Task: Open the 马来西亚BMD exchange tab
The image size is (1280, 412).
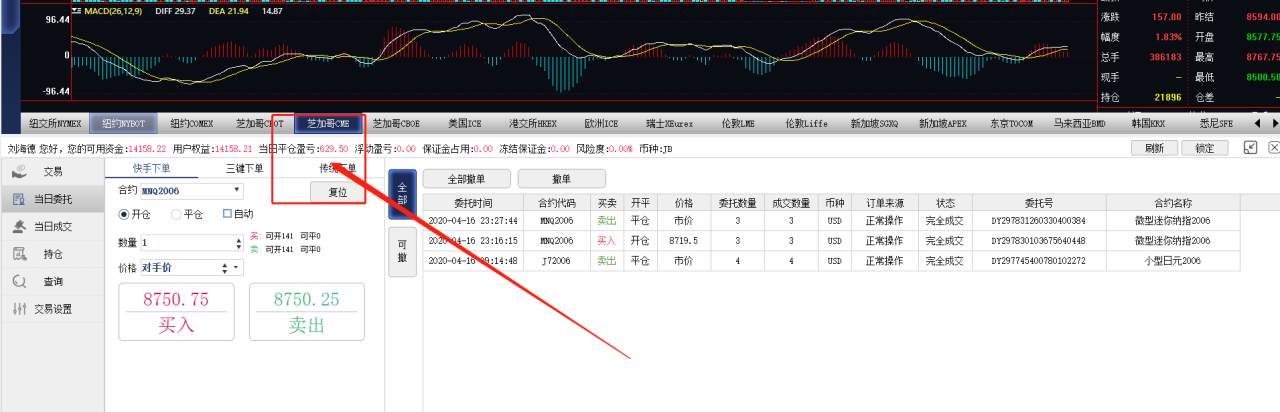Action: tap(1079, 124)
